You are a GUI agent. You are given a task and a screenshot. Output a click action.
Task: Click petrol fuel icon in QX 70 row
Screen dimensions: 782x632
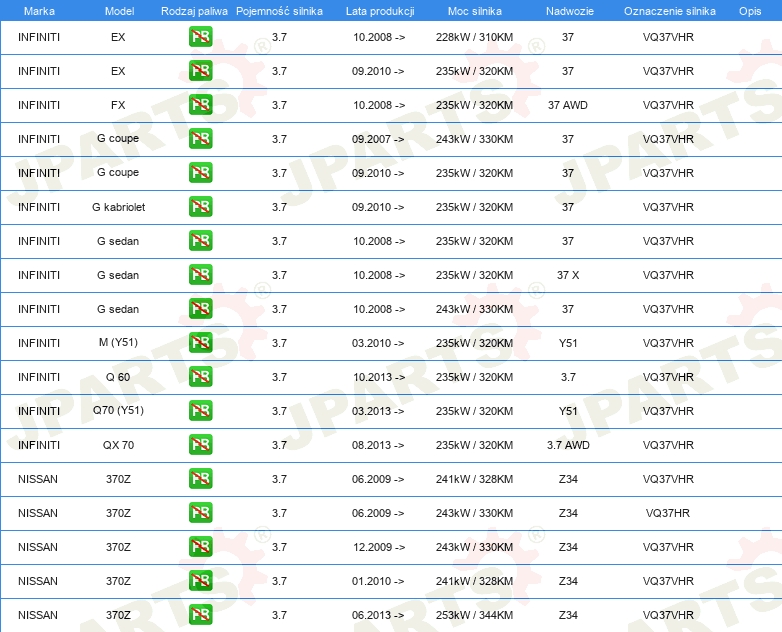coord(200,444)
